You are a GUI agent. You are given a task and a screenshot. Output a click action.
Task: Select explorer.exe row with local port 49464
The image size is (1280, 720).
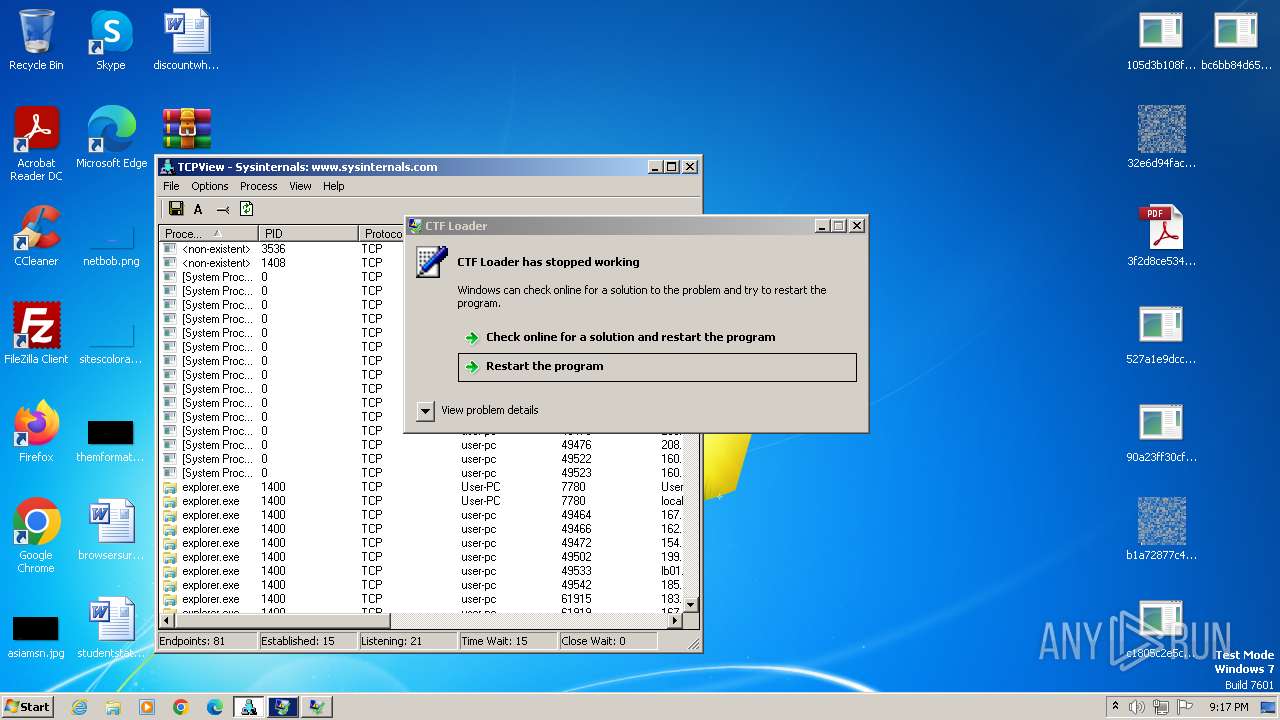tap(420, 515)
